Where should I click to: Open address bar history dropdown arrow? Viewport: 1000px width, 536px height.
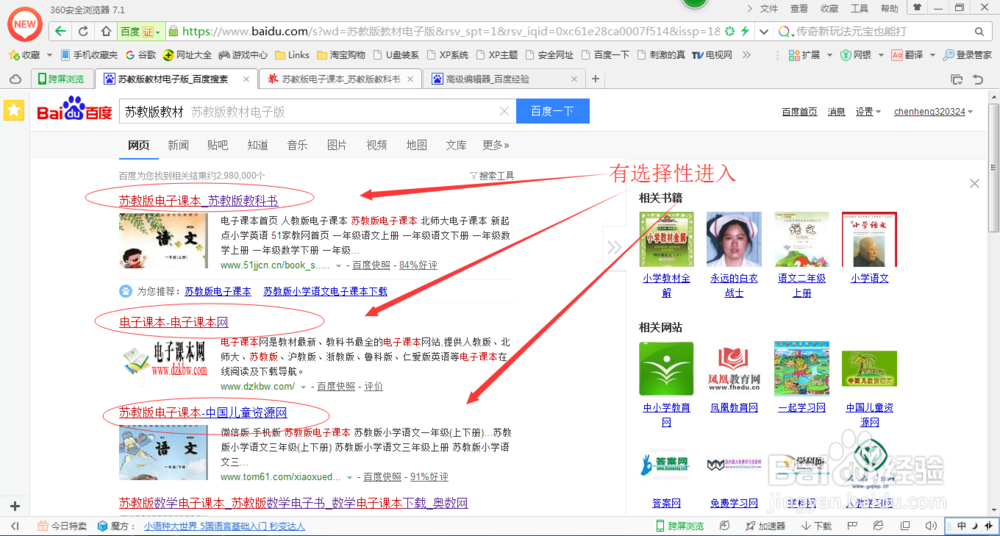(763, 31)
